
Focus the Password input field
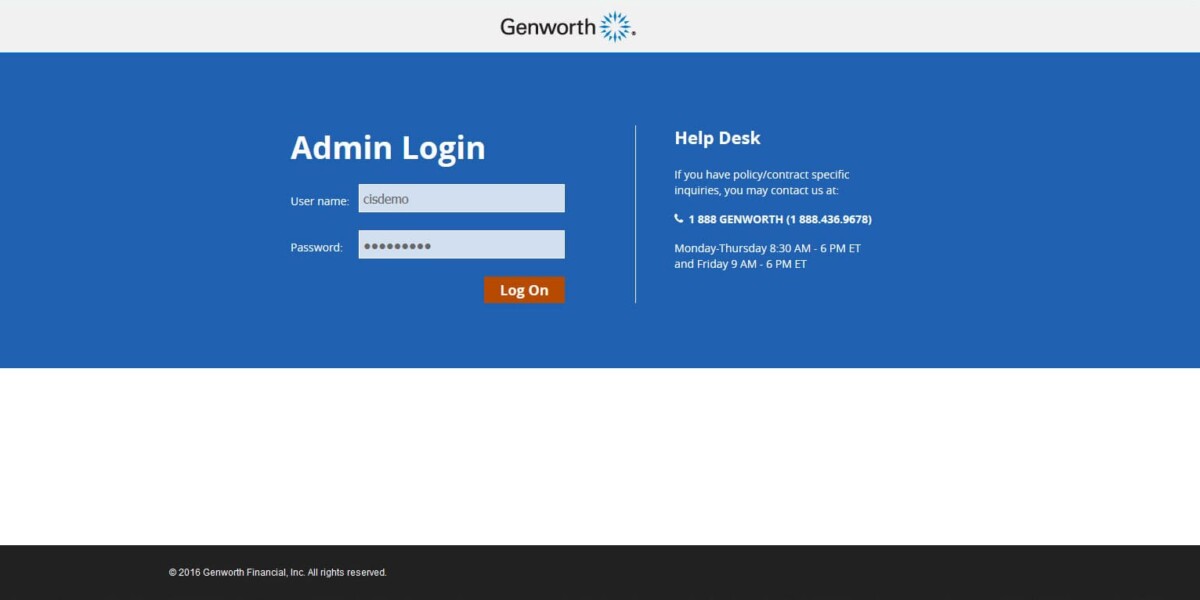462,245
